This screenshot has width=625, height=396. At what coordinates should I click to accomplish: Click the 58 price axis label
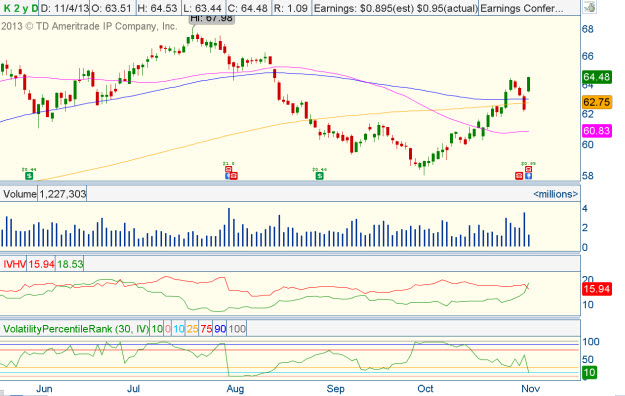point(588,175)
